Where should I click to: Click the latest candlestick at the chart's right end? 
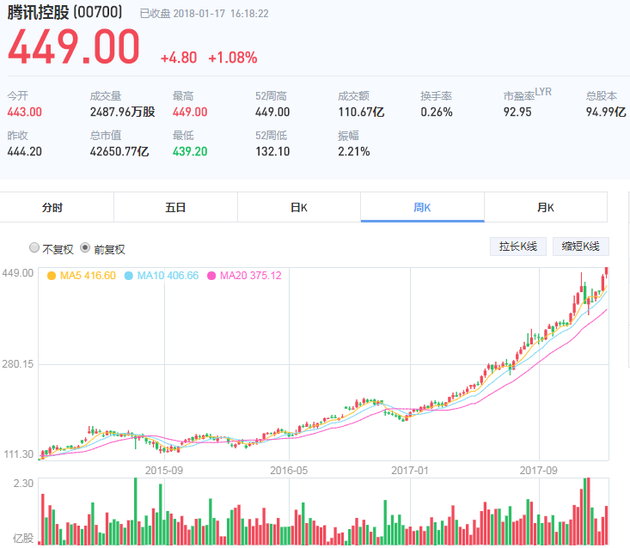click(606, 272)
